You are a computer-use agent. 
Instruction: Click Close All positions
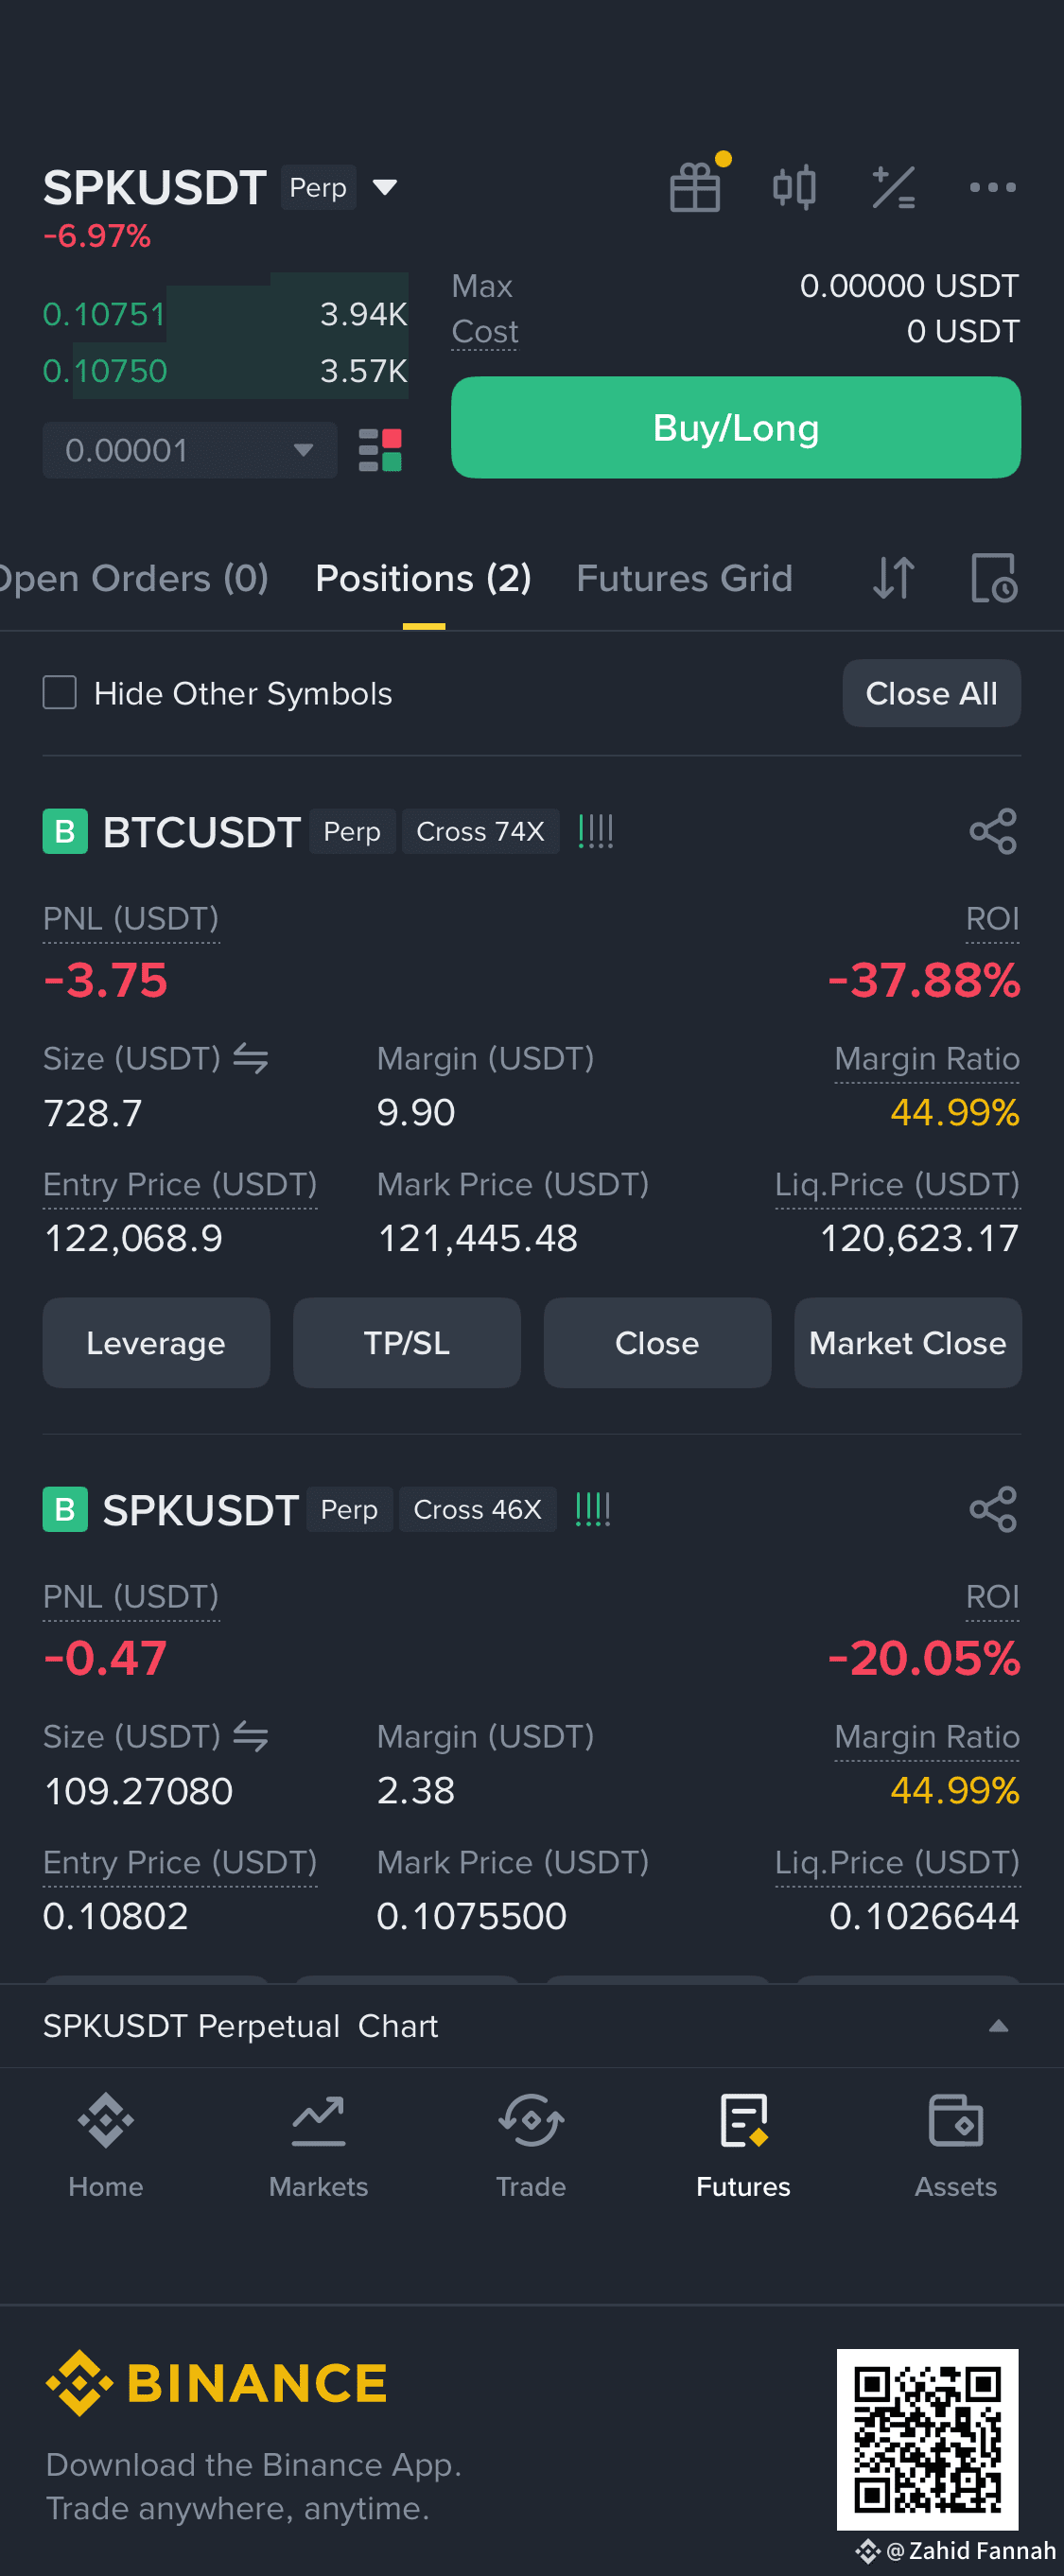click(931, 693)
